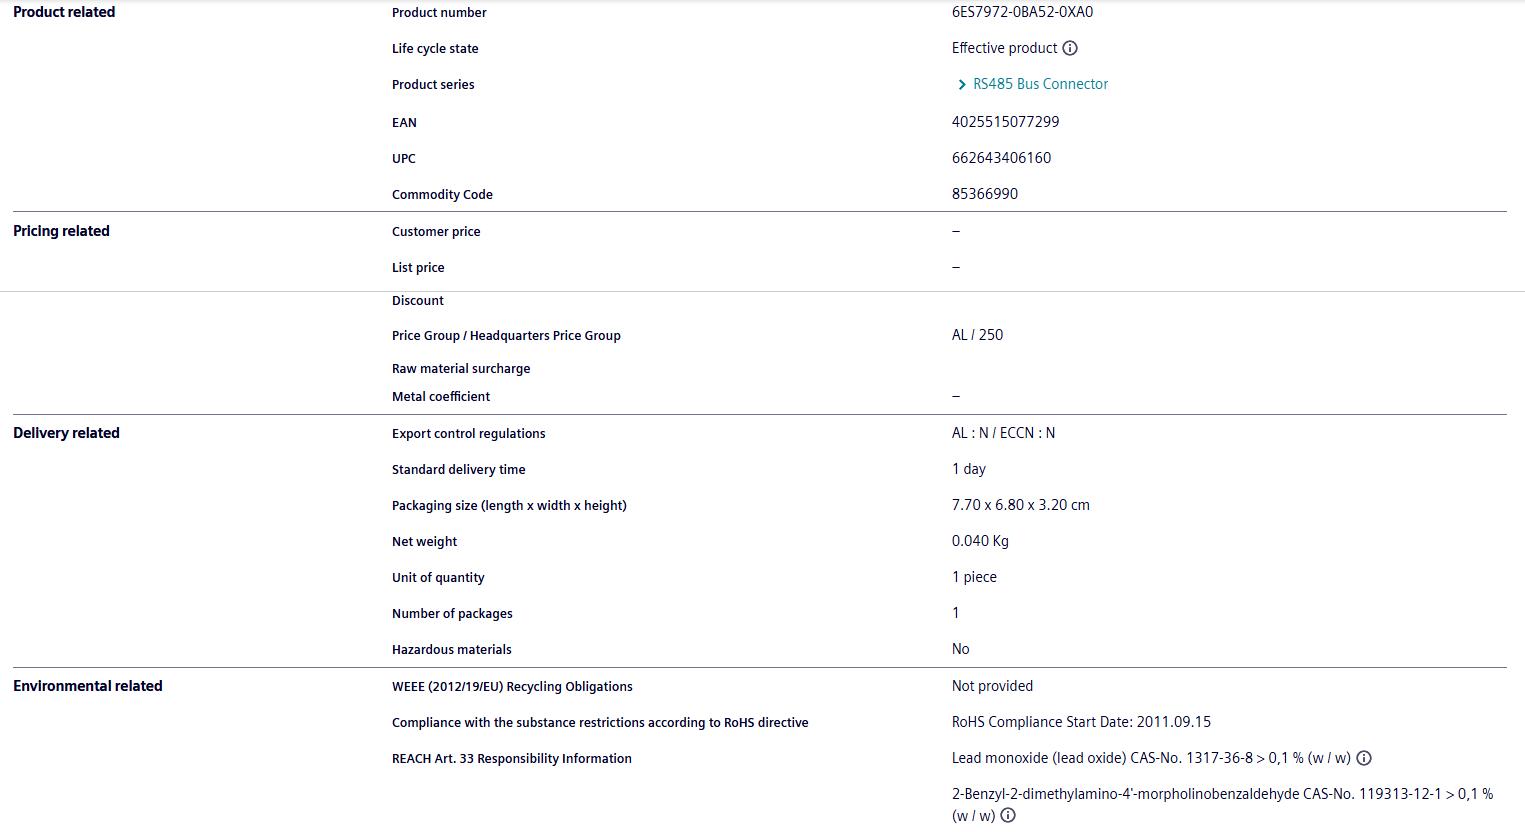Open the RS485 Bus Connector link
The height and width of the screenshot is (832, 1525).
pyautogui.click(x=1040, y=84)
